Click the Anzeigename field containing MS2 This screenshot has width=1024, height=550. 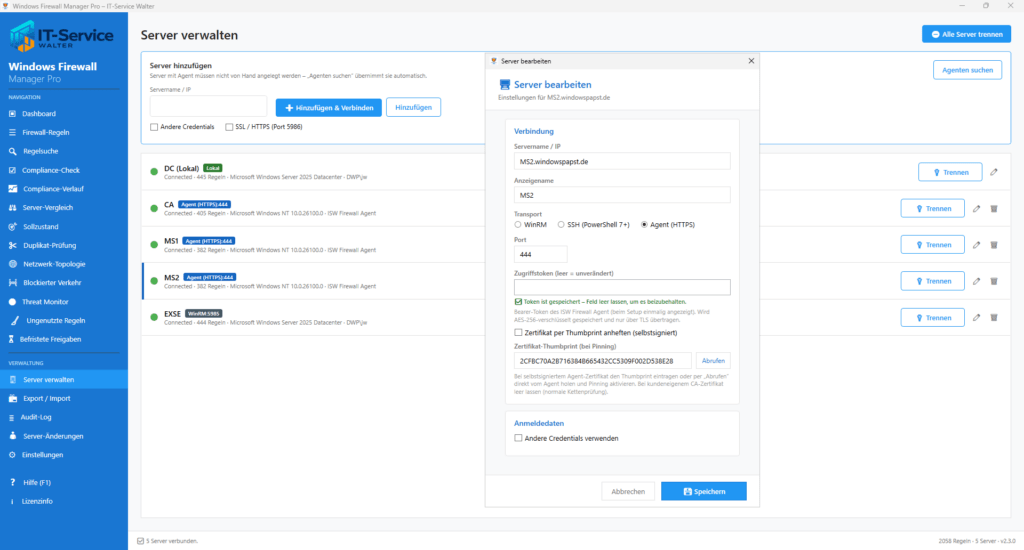622,195
